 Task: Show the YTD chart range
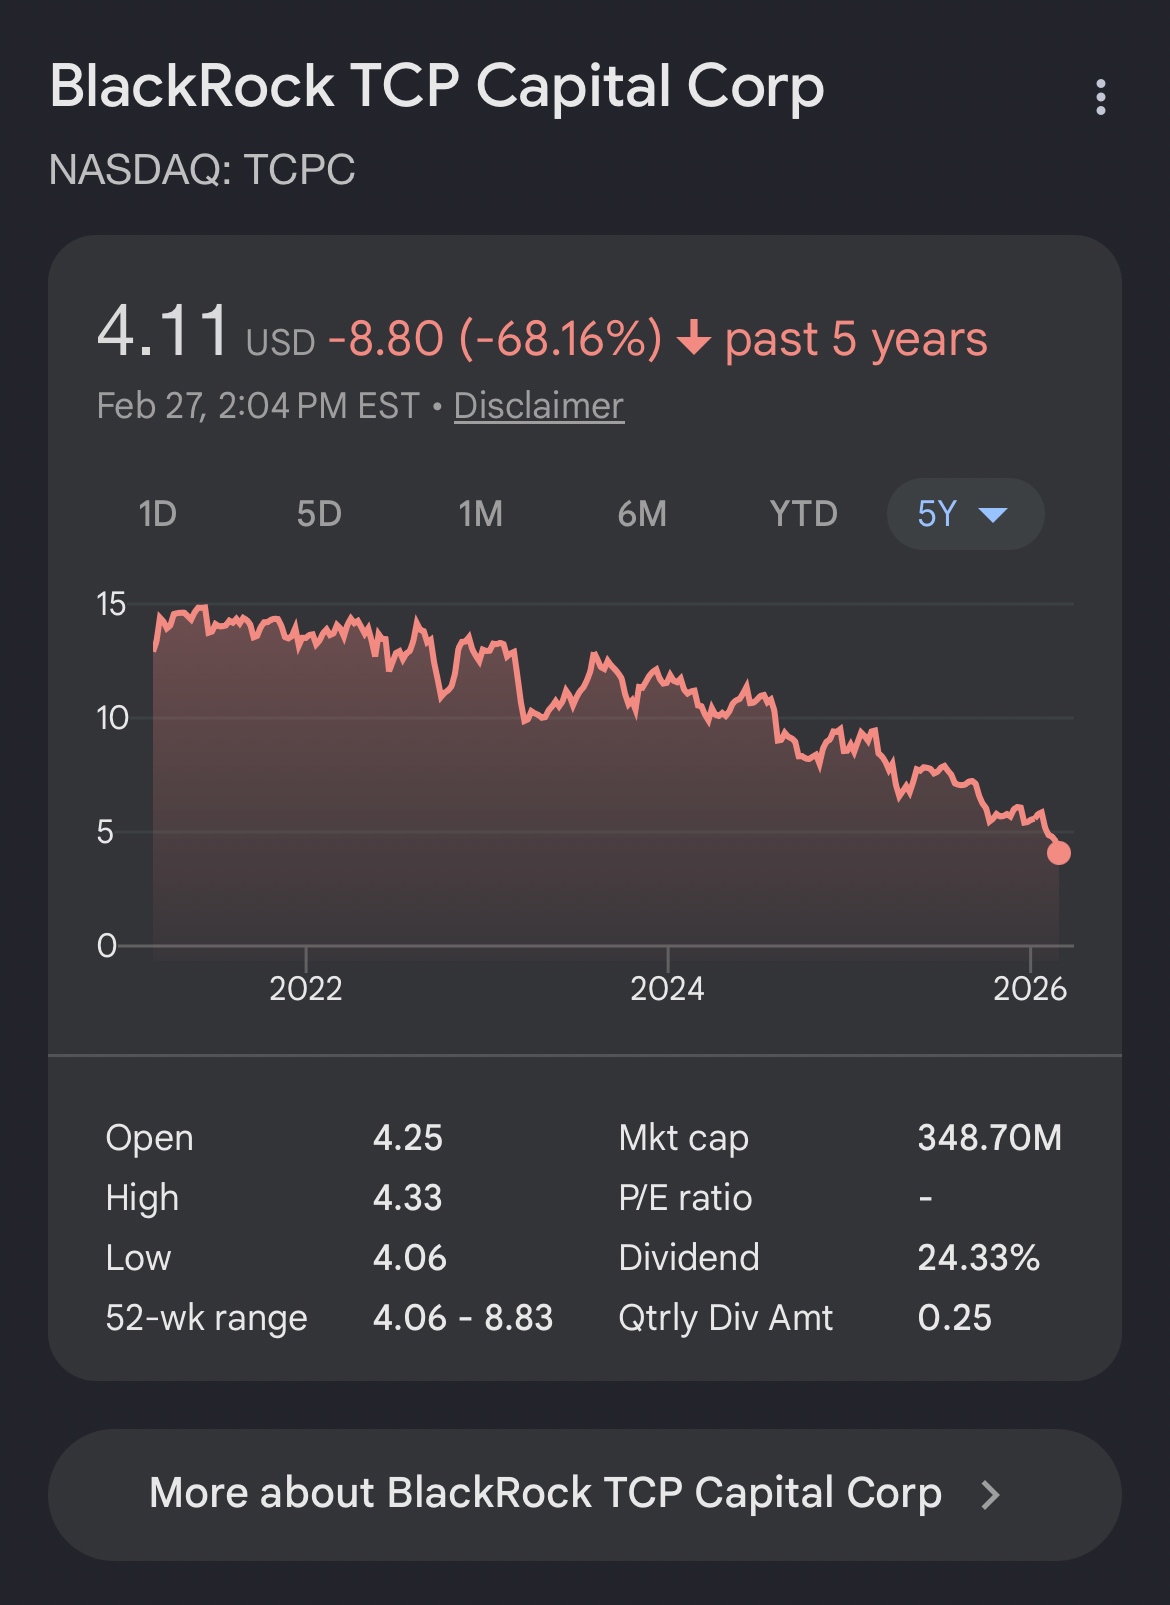point(803,514)
